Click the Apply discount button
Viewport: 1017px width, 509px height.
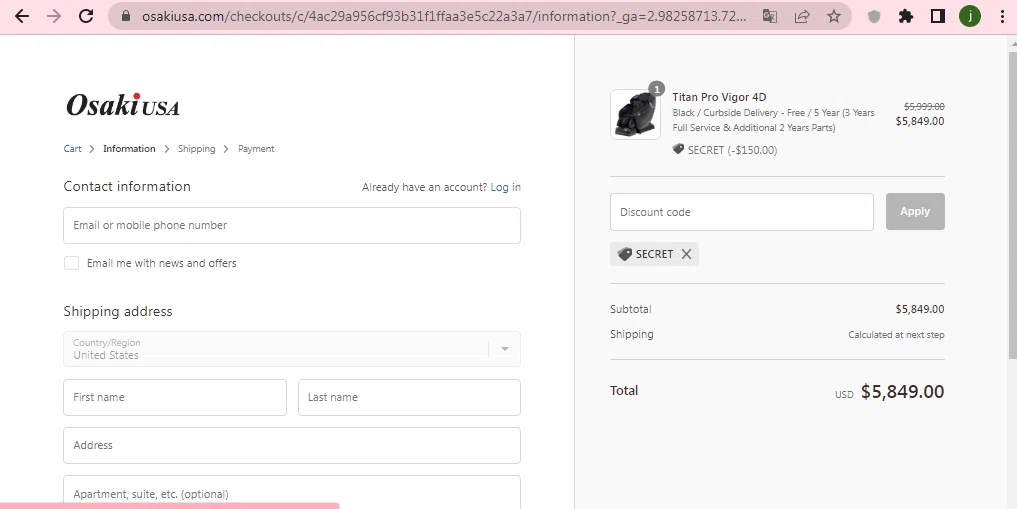(x=915, y=211)
